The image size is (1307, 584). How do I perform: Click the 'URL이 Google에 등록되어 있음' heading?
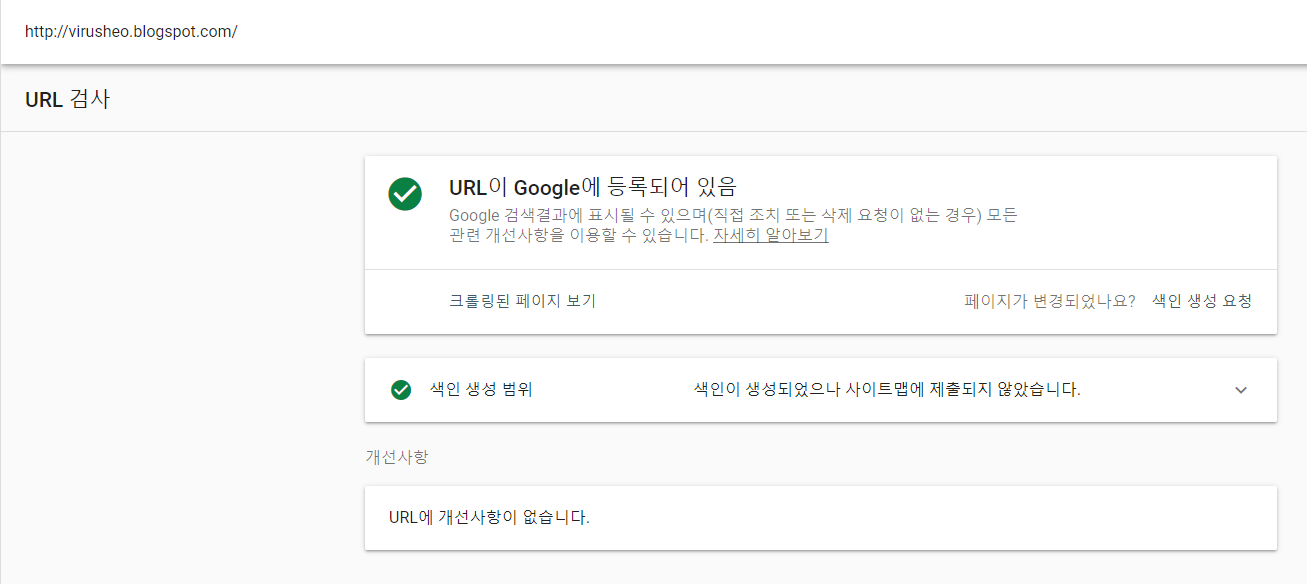pyautogui.click(x=592, y=187)
